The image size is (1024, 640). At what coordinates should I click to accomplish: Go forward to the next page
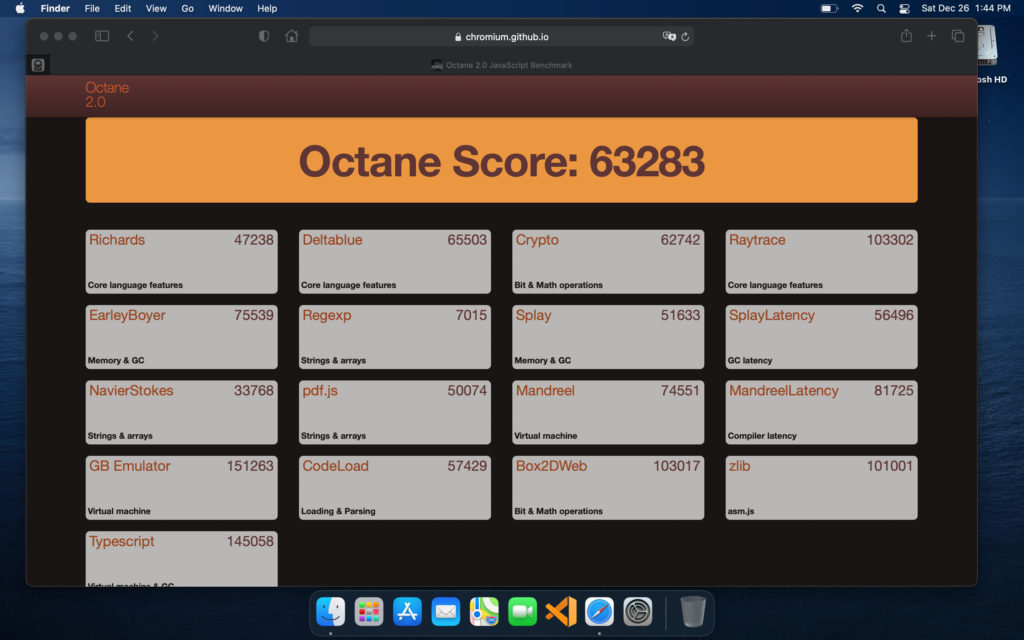click(155, 36)
